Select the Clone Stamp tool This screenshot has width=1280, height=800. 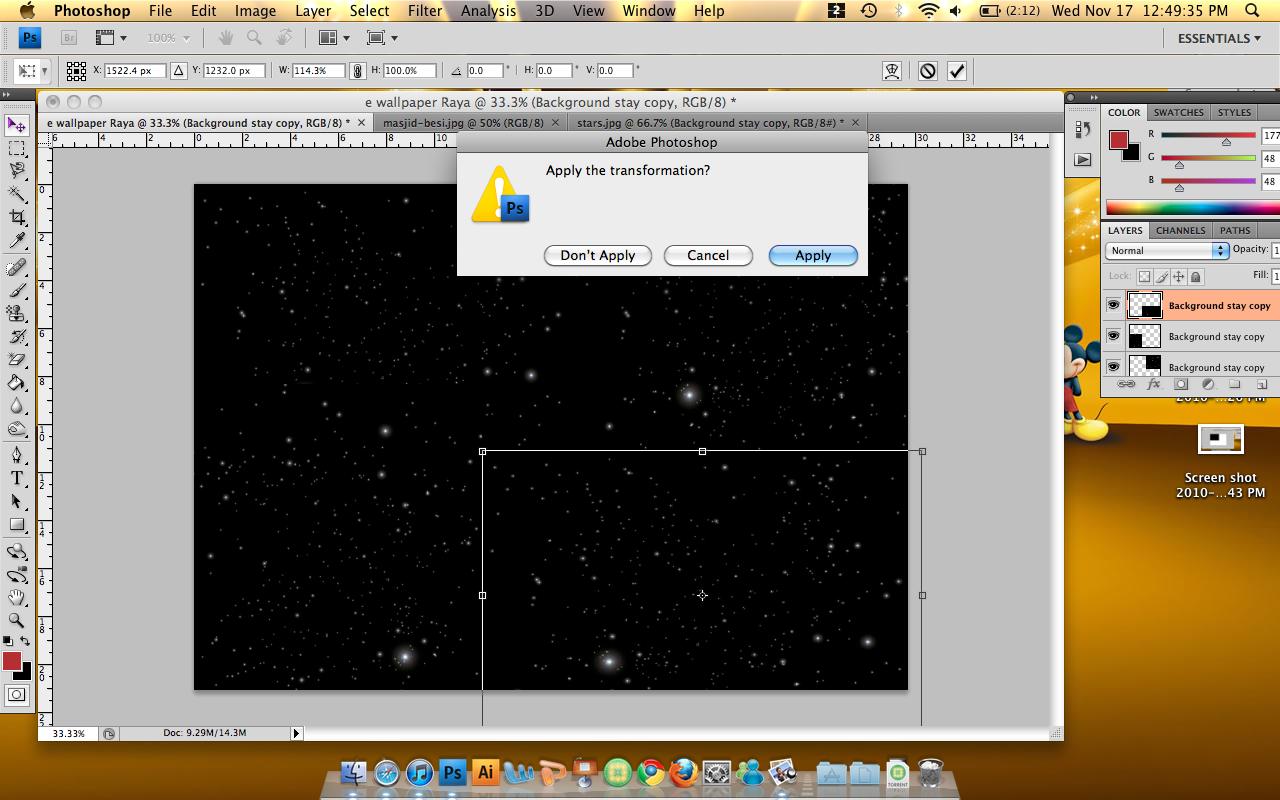(17, 313)
